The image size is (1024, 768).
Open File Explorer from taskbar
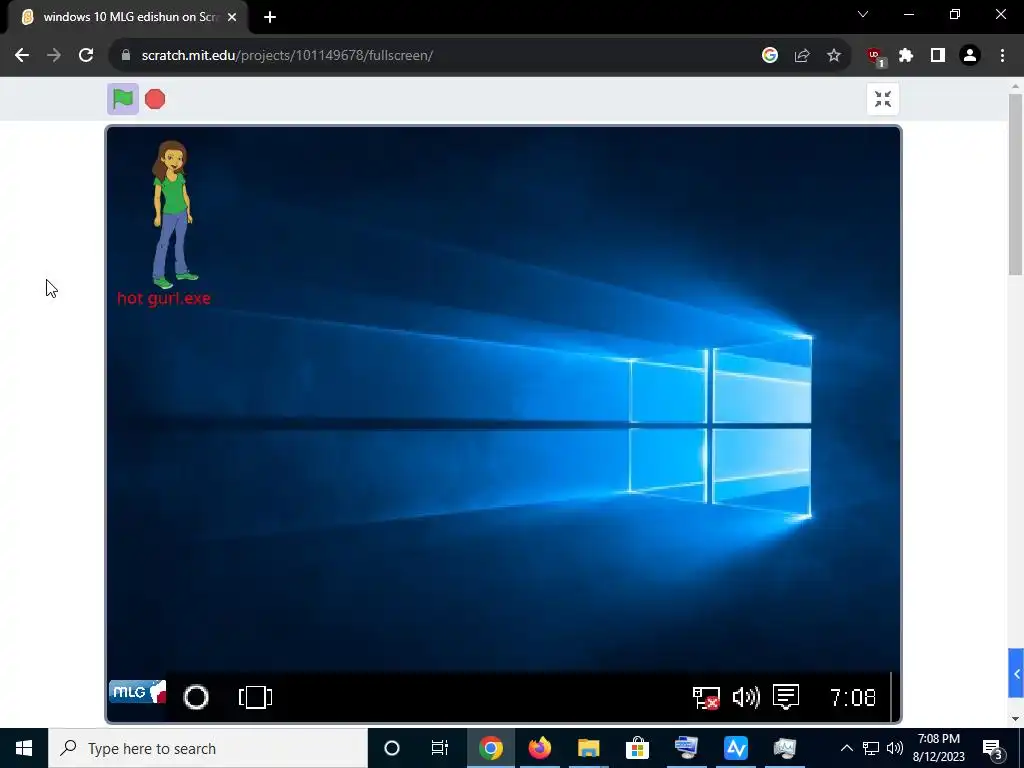coord(588,748)
